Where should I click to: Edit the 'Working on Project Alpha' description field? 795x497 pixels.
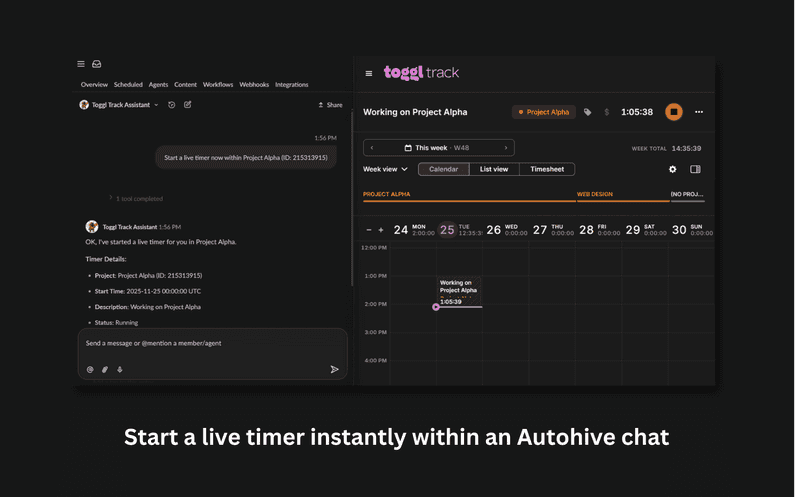point(415,112)
